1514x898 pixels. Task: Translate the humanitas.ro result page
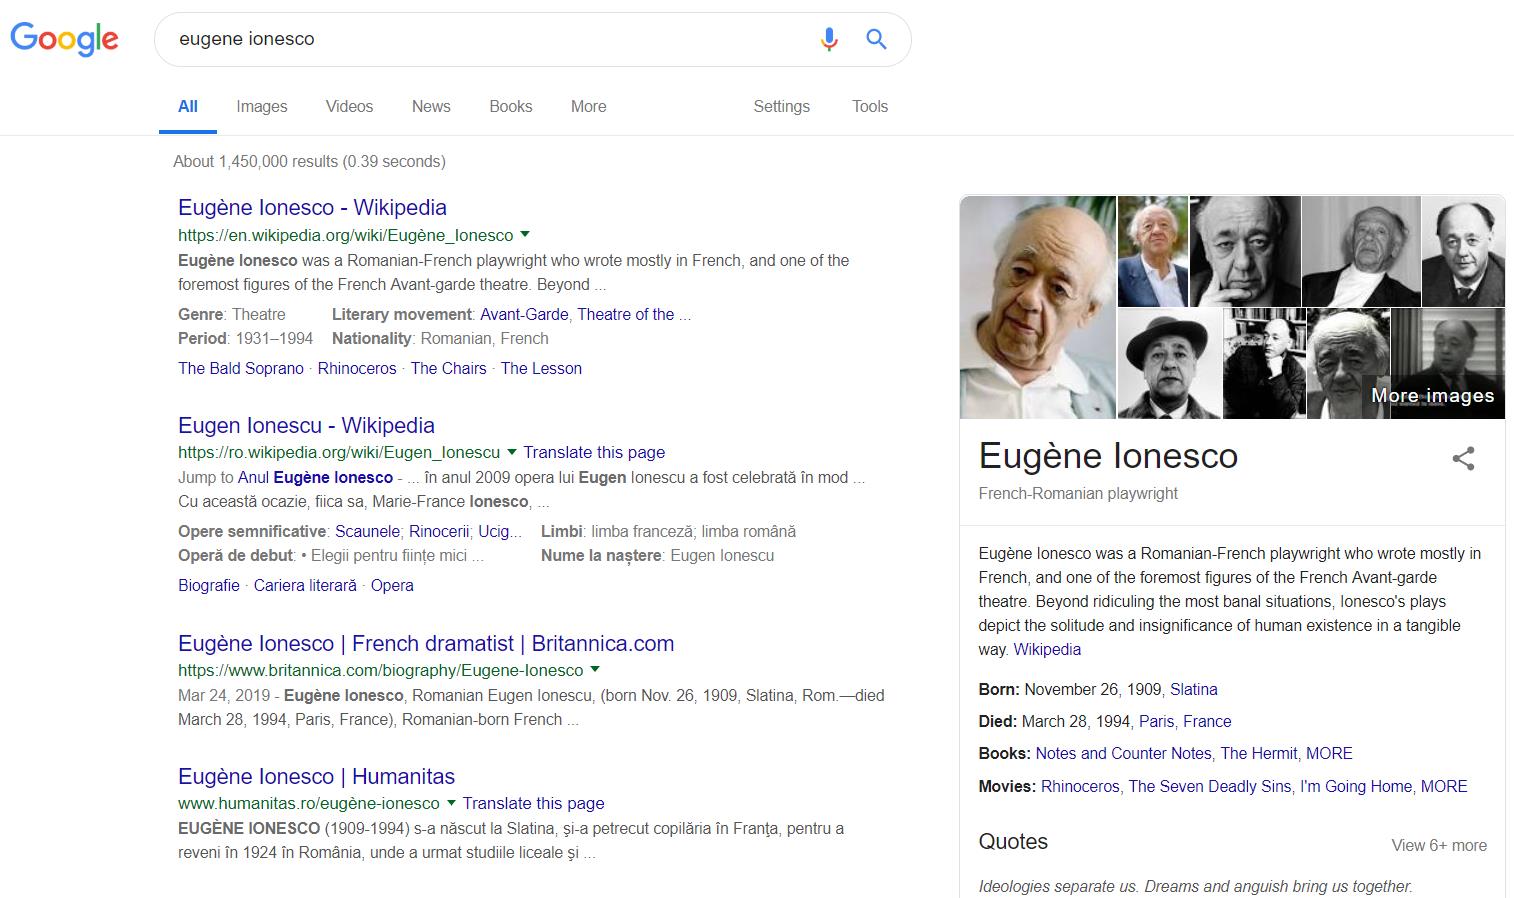533,803
